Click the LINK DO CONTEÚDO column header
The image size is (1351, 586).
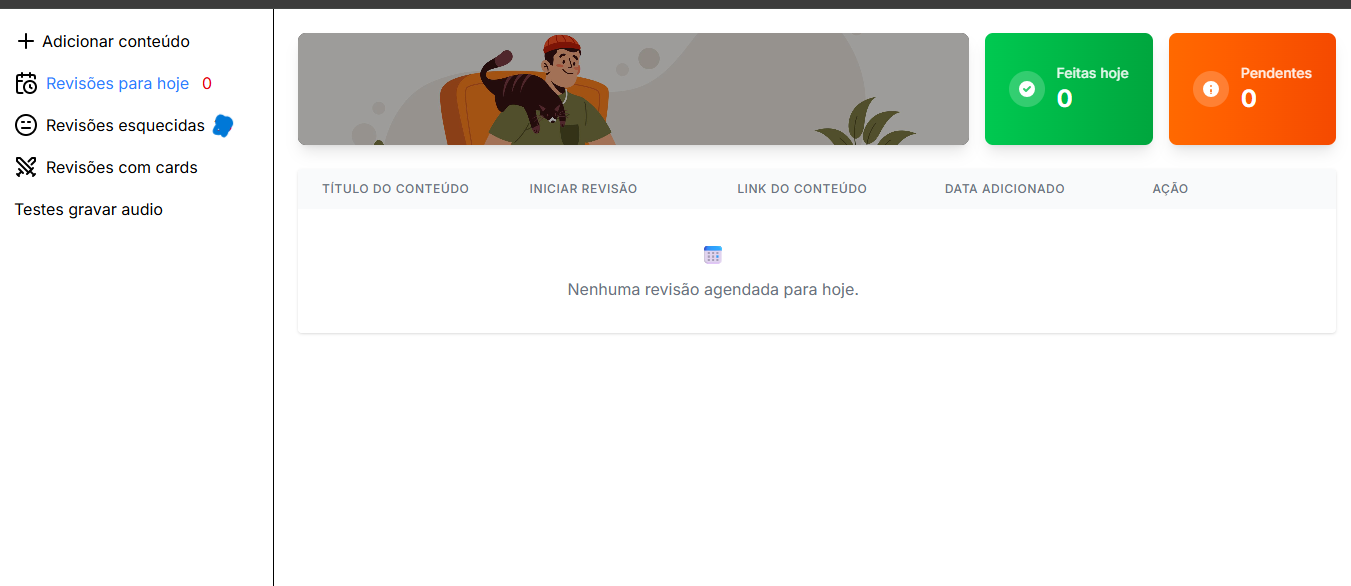pyautogui.click(x=802, y=189)
